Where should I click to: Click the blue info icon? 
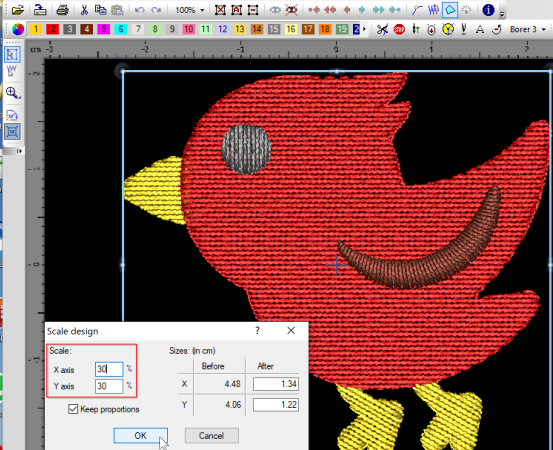tap(488, 10)
